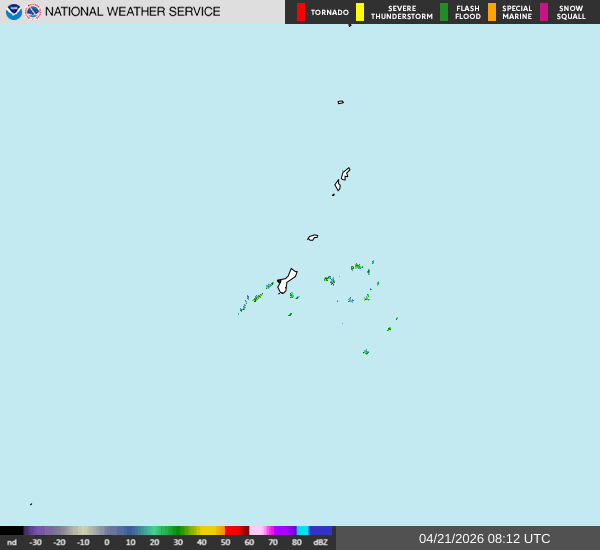
Task: Click the island of Guam on the map
Action: [287, 281]
